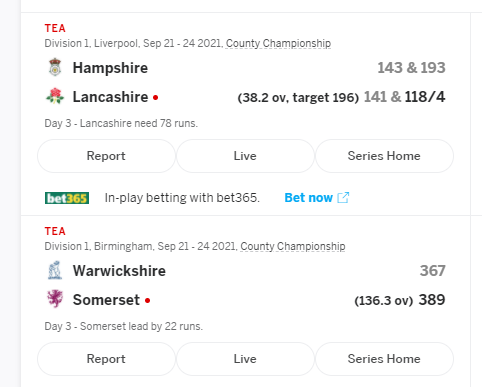
Task: Click the Somerset dragon logo
Action: pos(55,299)
